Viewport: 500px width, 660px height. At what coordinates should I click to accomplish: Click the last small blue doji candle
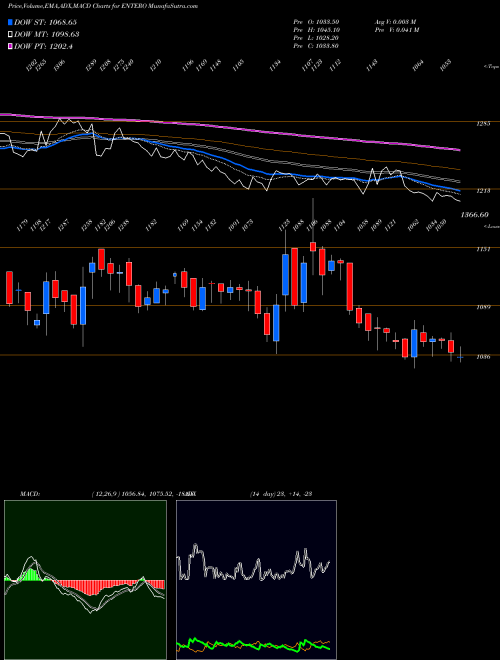[460, 357]
